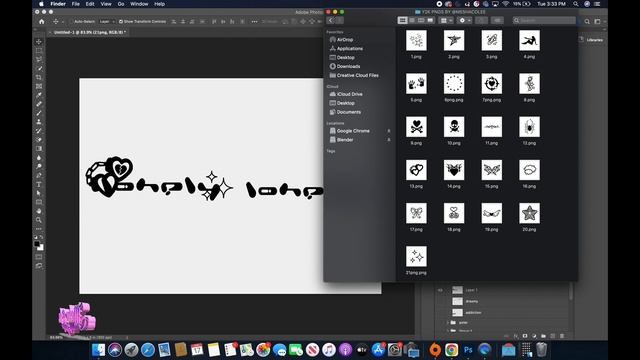Click add layer style fx icon
Viewport: 640px width, 360px height.
click(516, 336)
